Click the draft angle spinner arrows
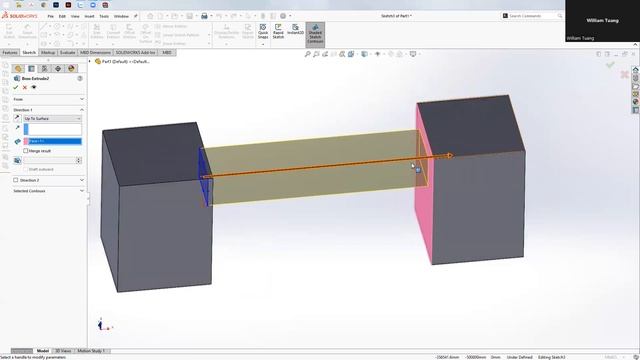 click(x=79, y=160)
